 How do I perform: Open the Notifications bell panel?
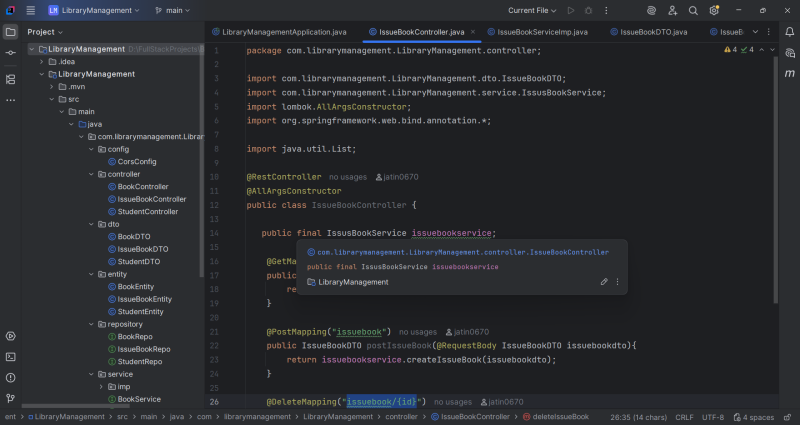click(x=790, y=31)
